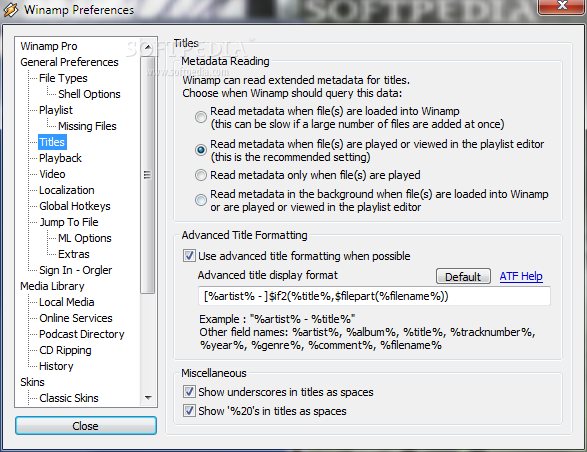Select Jump To File entry
Image resolution: width=587 pixels, height=452 pixels.
click(69, 222)
